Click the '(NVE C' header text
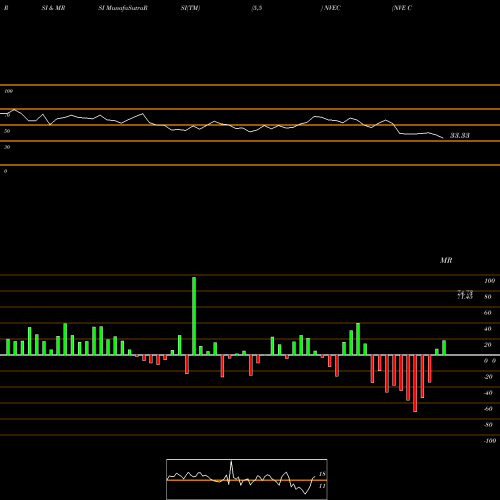The width and height of the screenshot is (500, 500). (402, 8)
